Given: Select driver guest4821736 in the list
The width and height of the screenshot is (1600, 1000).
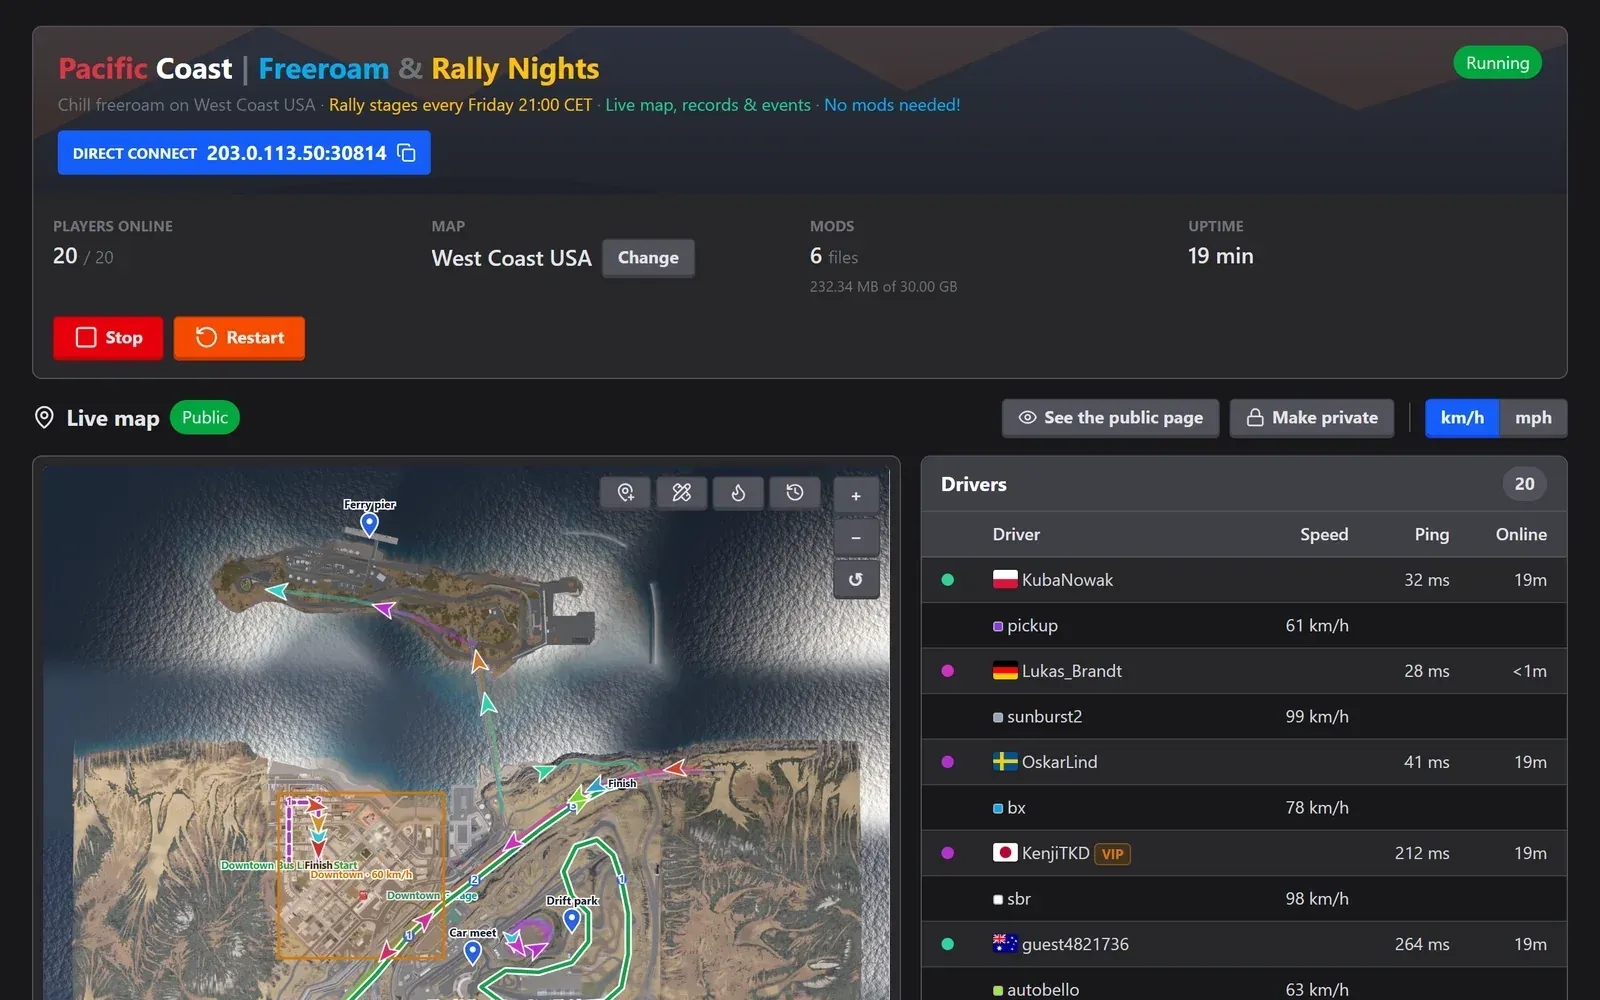Looking at the screenshot, I should point(1244,944).
